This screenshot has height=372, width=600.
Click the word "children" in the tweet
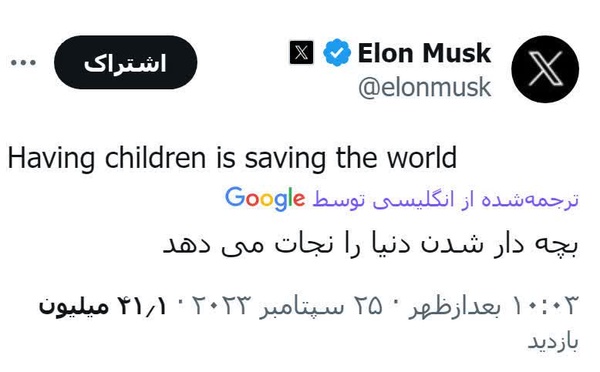point(155,157)
